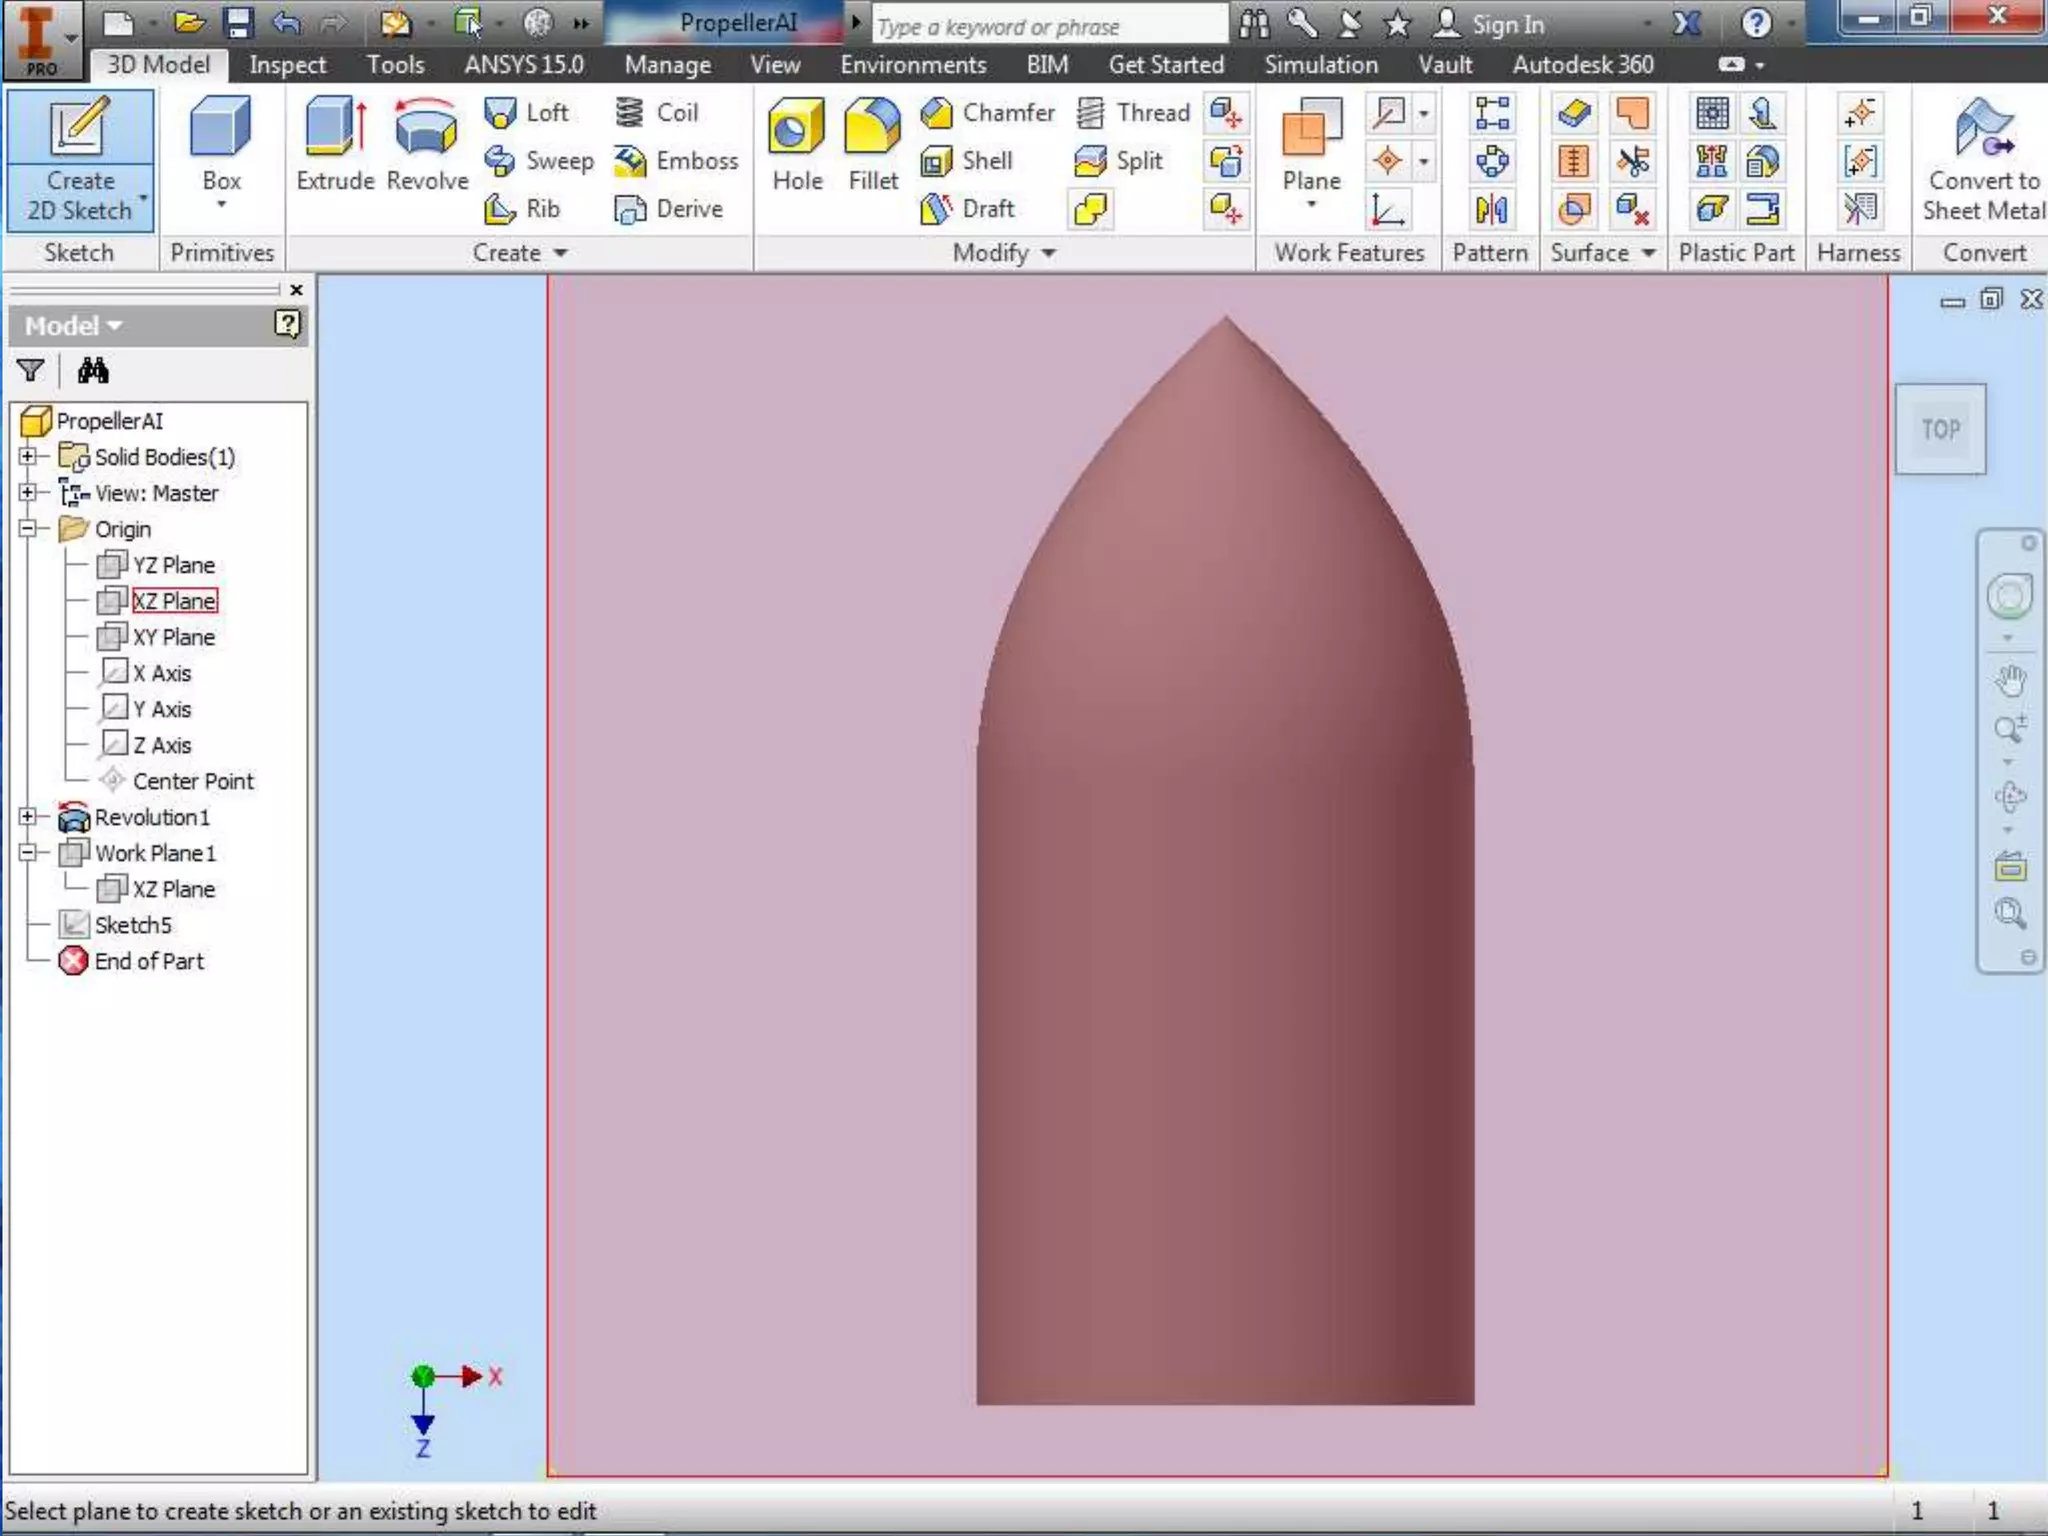Viewport: 2048px width, 1536px height.
Task: Expand the Revolution1 feature node
Action: tap(28, 817)
